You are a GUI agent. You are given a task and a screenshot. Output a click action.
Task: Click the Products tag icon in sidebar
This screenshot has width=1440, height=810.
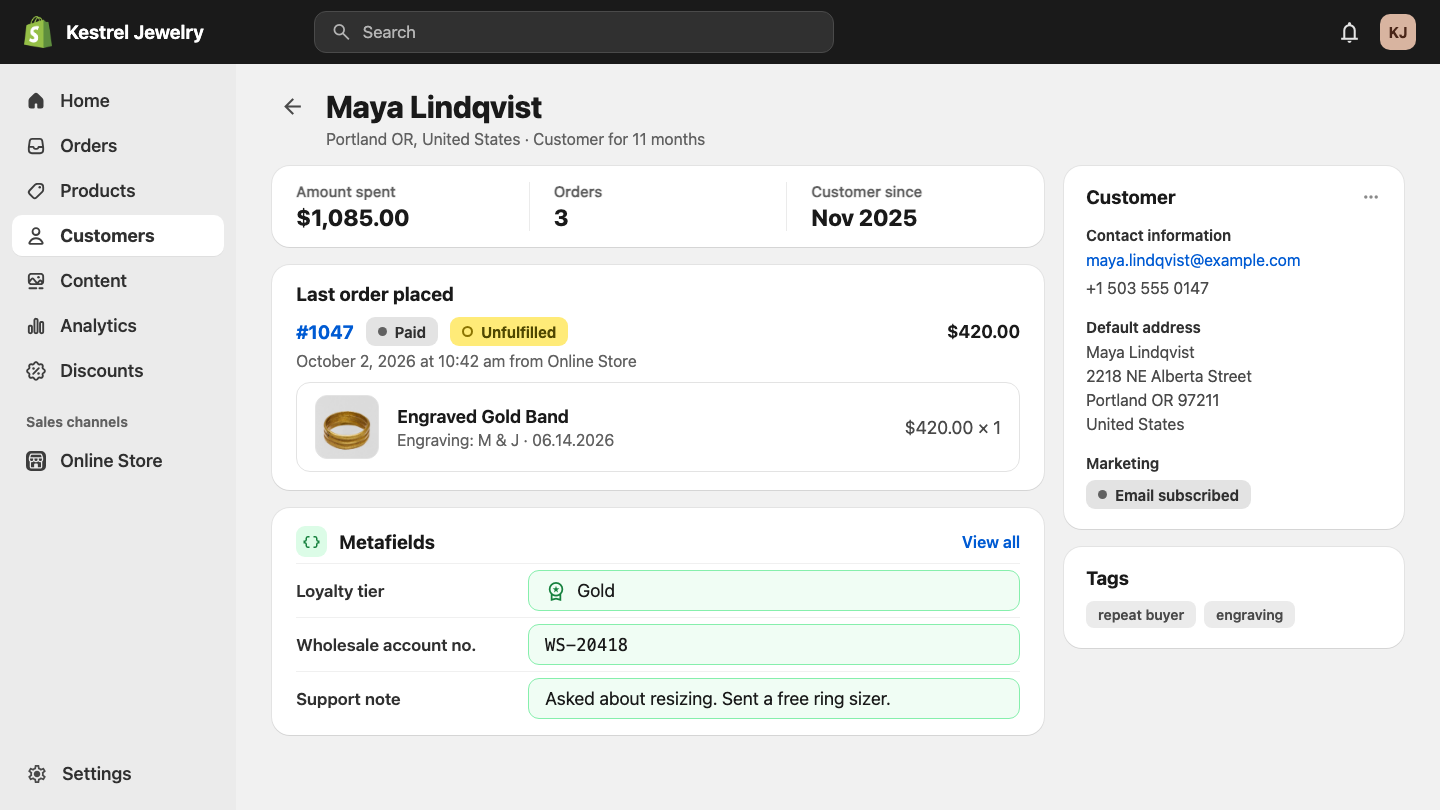point(36,191)
